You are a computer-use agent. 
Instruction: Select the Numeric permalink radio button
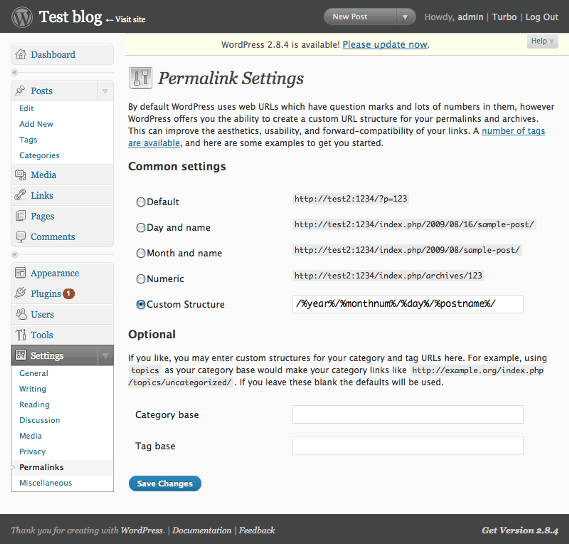pyautogui.click(x=141, y=279)
